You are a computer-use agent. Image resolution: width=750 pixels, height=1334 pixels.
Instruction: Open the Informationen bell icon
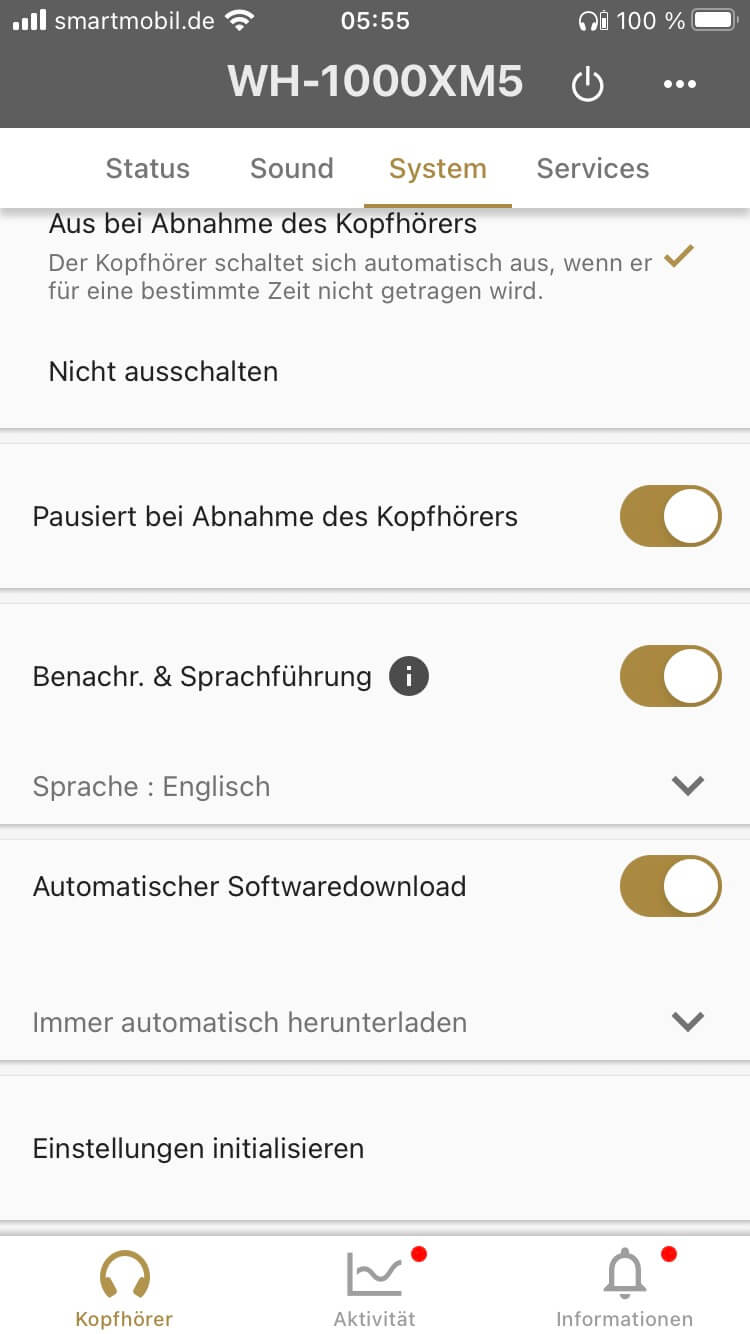coord(625,1274)
